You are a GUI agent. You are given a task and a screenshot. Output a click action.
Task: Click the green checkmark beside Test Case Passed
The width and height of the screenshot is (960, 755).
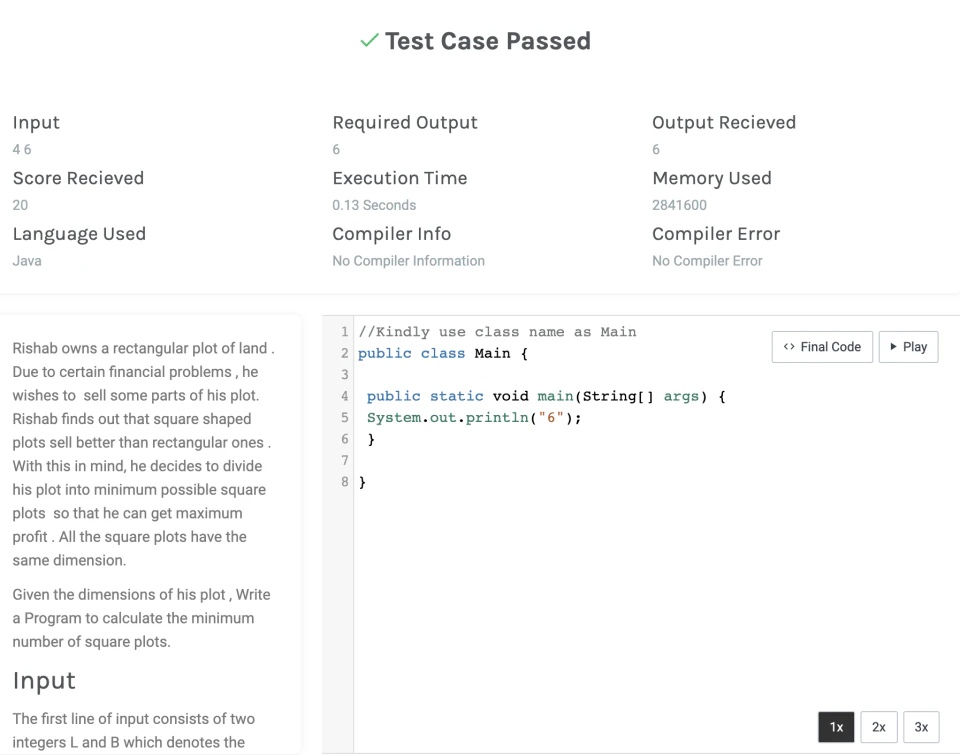[369, 41]
